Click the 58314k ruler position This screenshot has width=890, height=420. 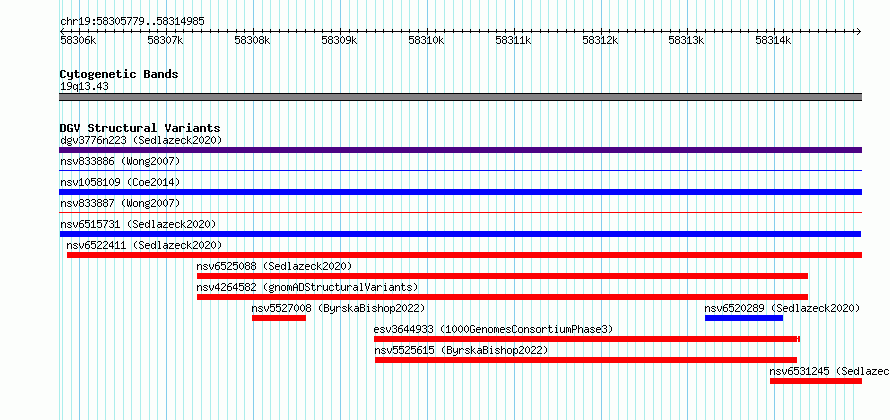[x=773, y=40]
